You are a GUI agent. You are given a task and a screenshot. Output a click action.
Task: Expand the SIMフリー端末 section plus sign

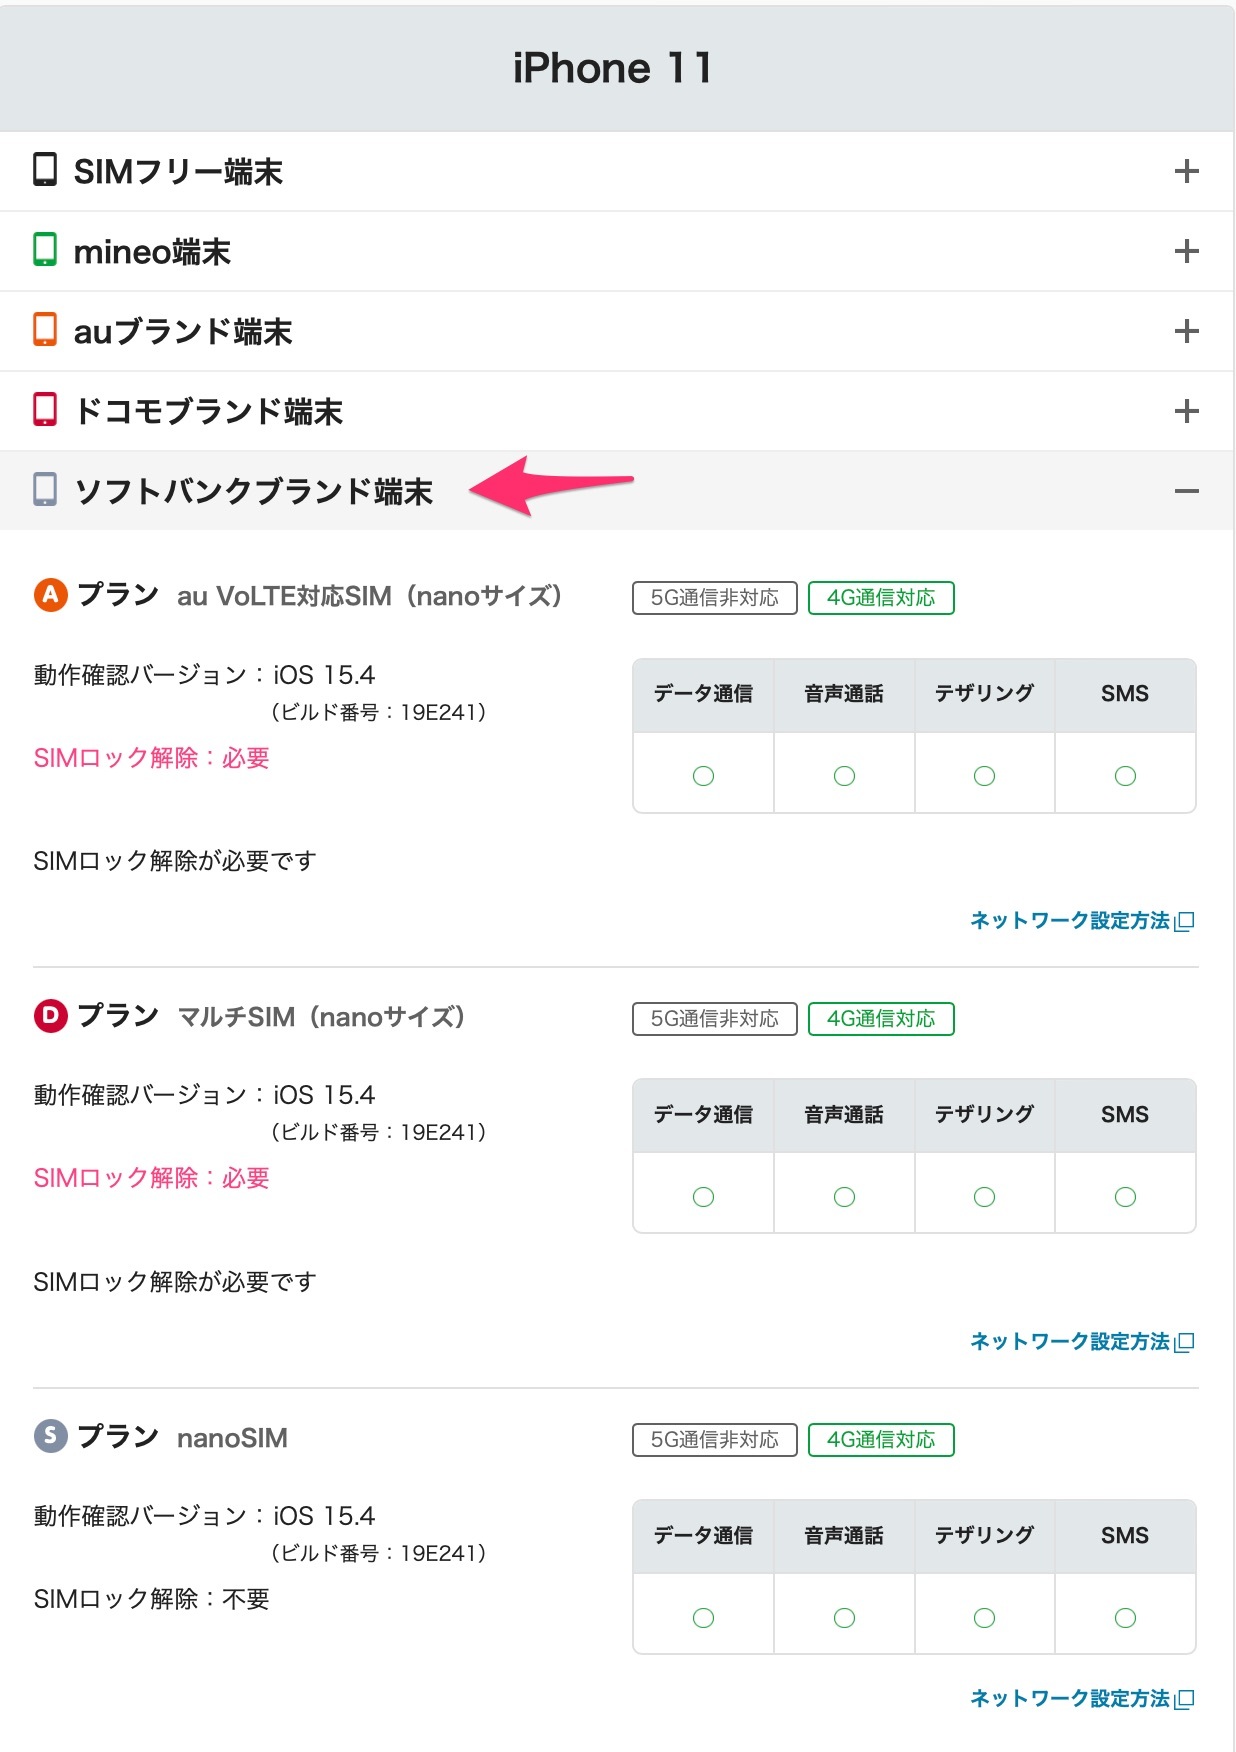tap(1186, 171)
